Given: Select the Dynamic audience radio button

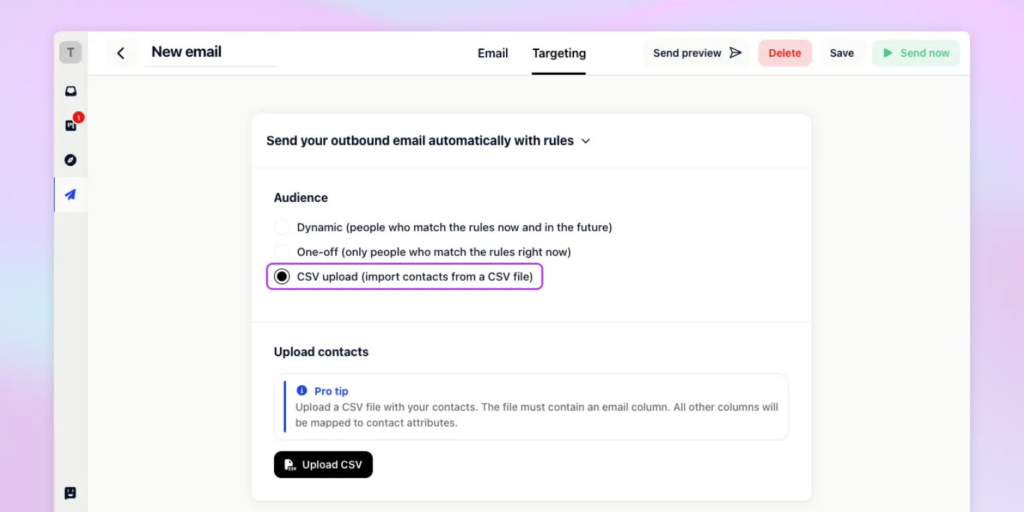Looking at the screenshot, I should pos(282,228).
